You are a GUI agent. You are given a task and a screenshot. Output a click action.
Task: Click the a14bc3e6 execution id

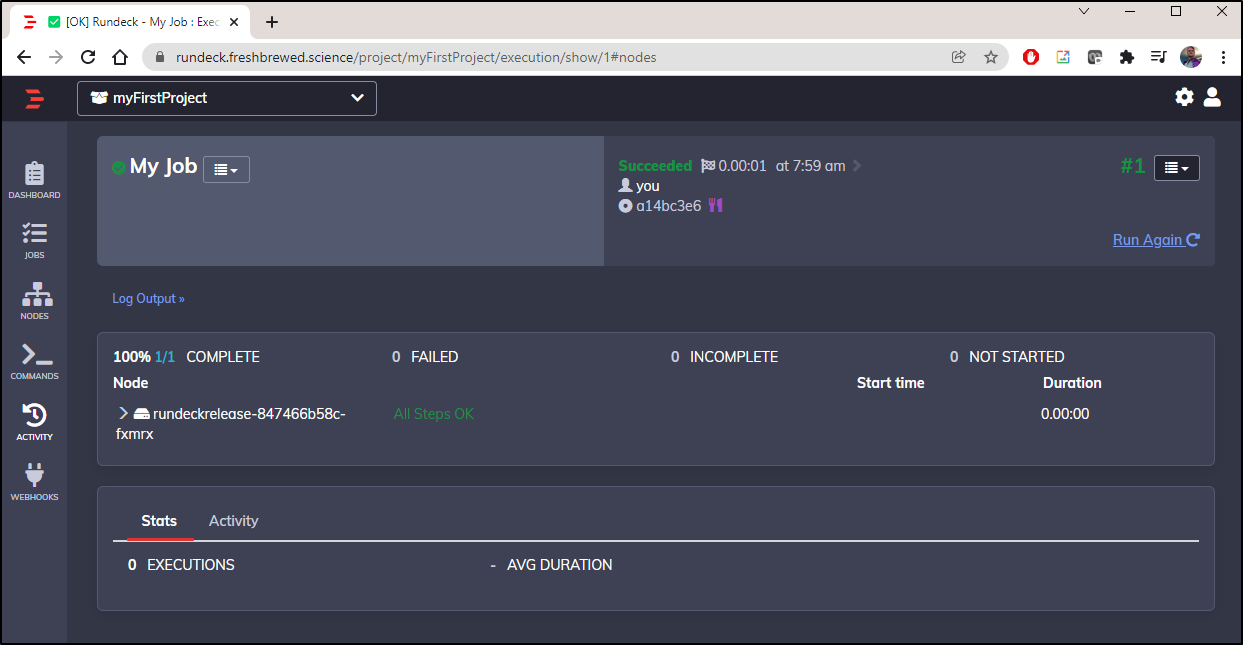pyautogui.click(x=669, y=206)
